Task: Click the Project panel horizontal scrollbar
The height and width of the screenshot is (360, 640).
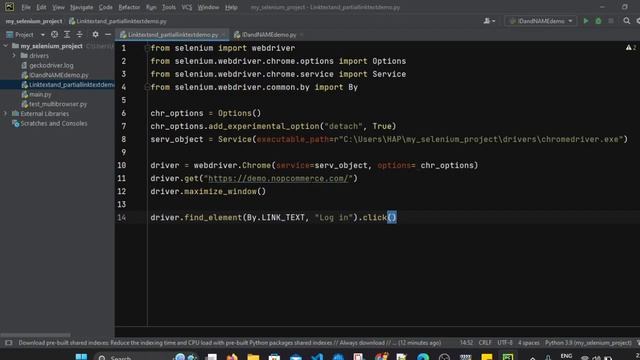Action: pos(36,335)
